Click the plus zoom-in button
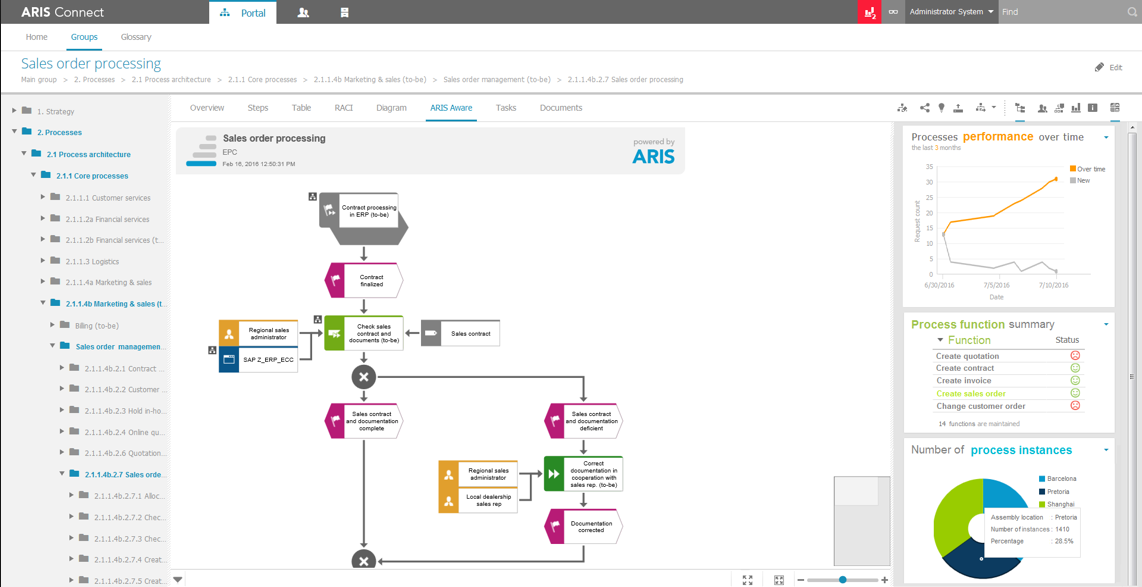Screen dimensions: 1142x587 pos(884,580)
